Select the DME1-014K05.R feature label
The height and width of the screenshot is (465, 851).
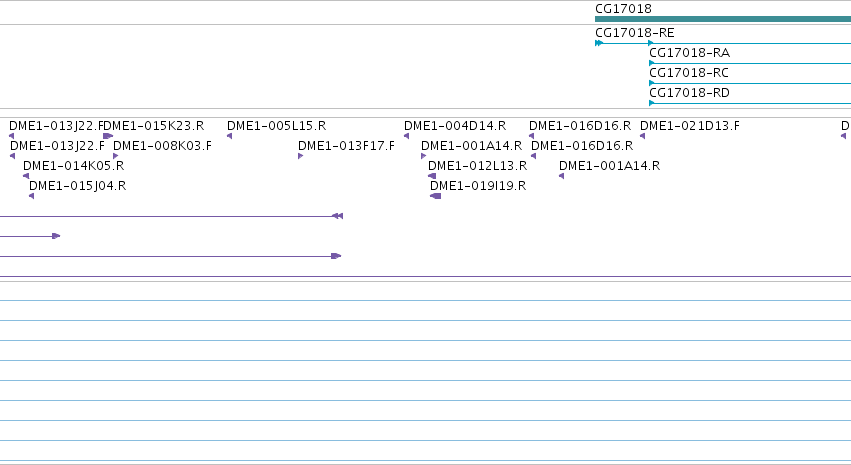click(73, 166)
